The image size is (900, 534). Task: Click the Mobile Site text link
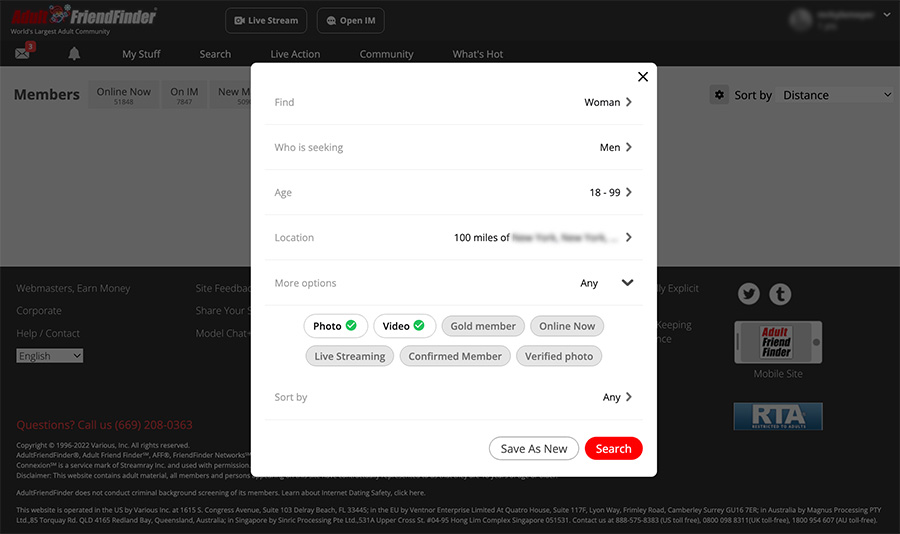(x=778, y=374)
